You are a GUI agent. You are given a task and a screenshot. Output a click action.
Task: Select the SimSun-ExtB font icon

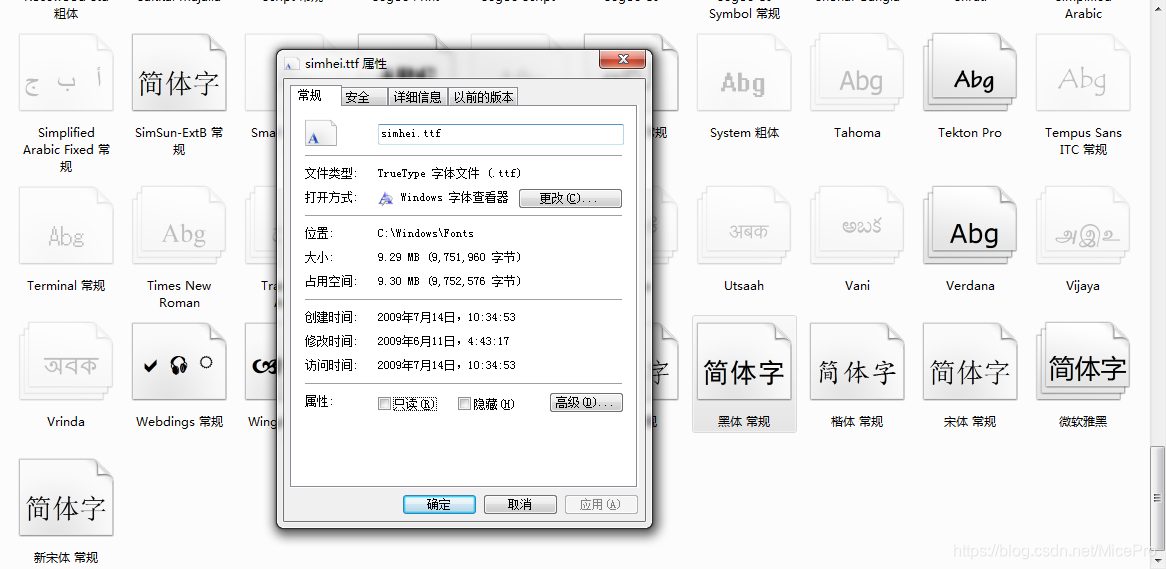point(179,72)
